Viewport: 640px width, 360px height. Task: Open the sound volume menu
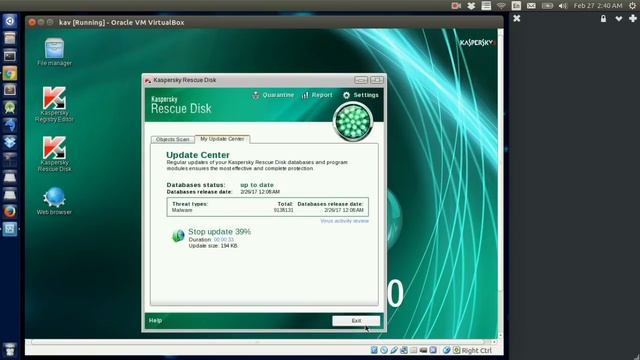(x=563, y=6)
